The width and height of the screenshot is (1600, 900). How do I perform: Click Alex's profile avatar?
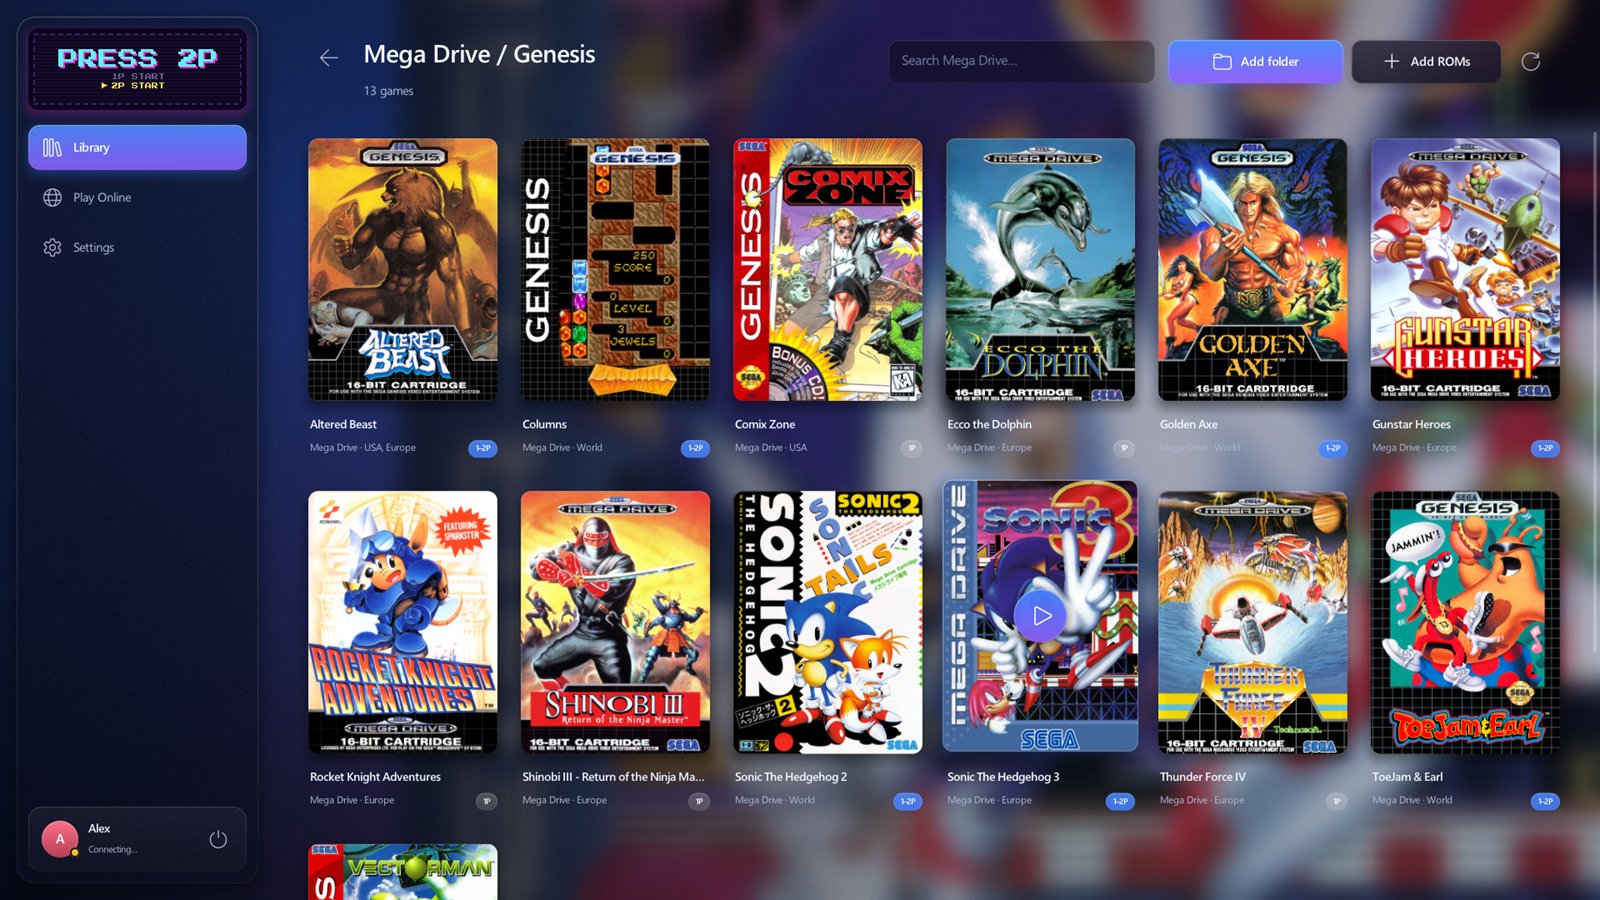pos(60,839)
